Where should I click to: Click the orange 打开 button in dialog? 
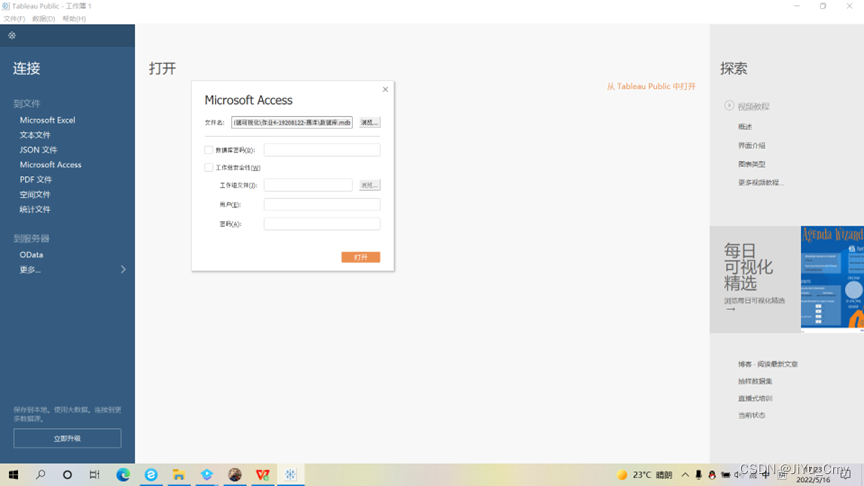pos(360,257)
